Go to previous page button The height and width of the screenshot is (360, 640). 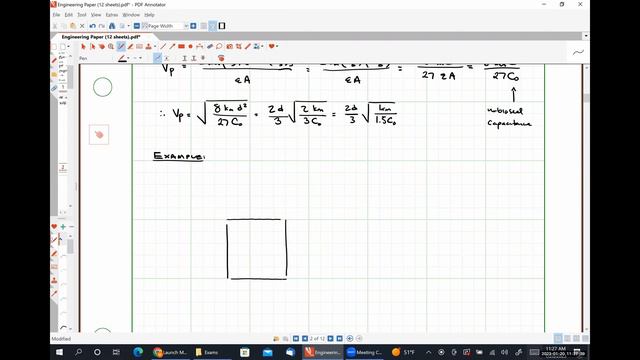304,338
